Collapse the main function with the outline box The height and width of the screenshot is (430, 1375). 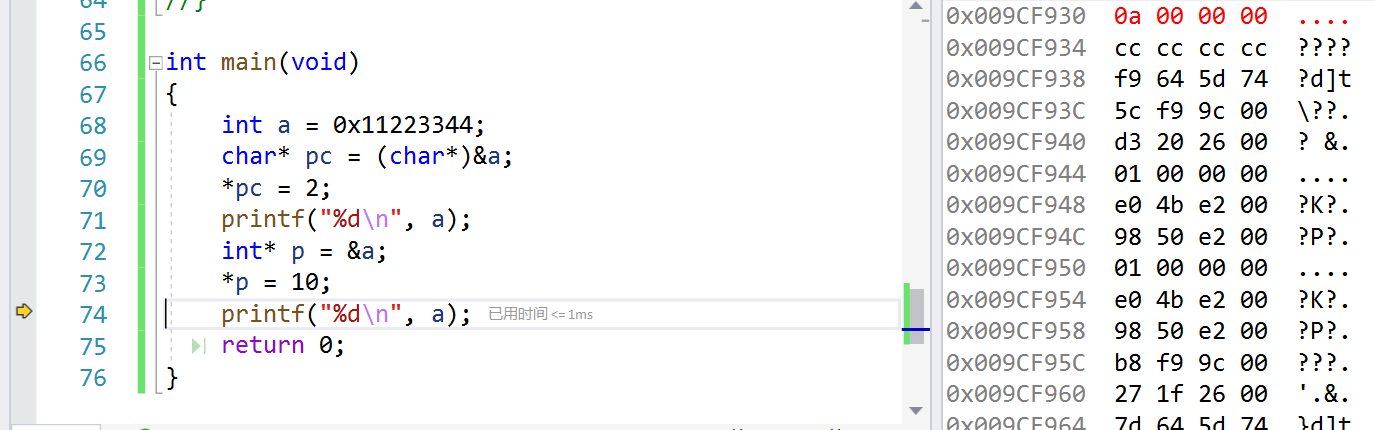[155, 63]
